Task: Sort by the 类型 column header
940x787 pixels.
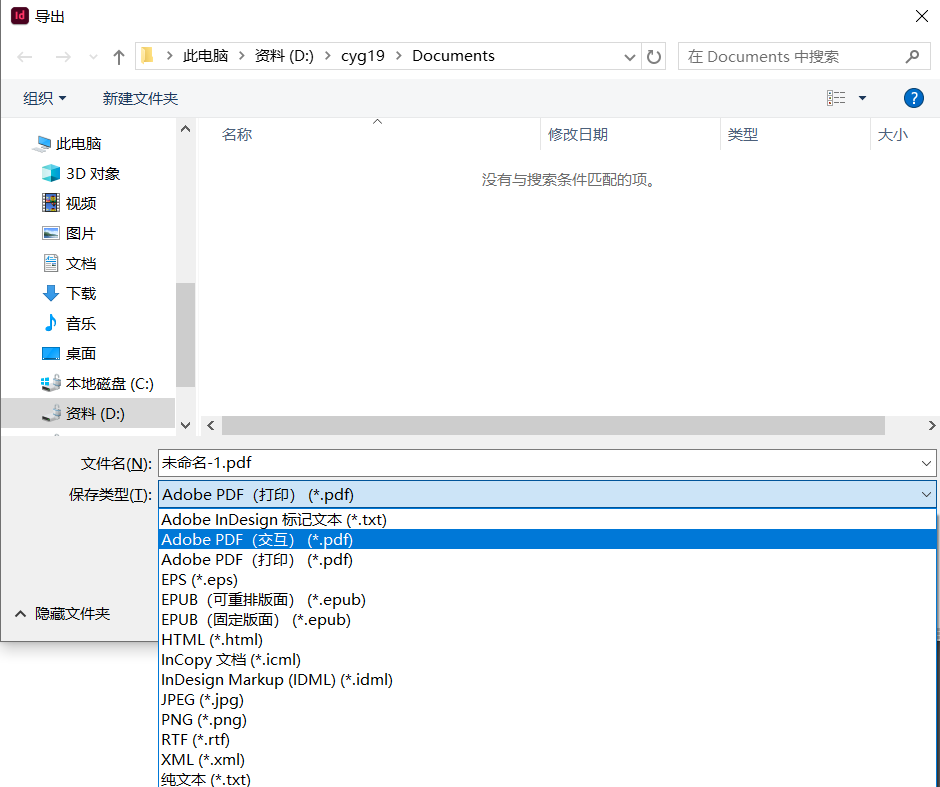Action: pyautogui.click(x=743, y=134)
